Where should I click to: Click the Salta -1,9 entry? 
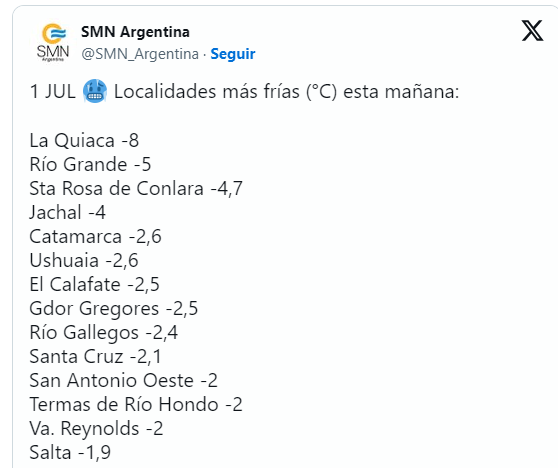pyautogui.click(x=70, y=453)
